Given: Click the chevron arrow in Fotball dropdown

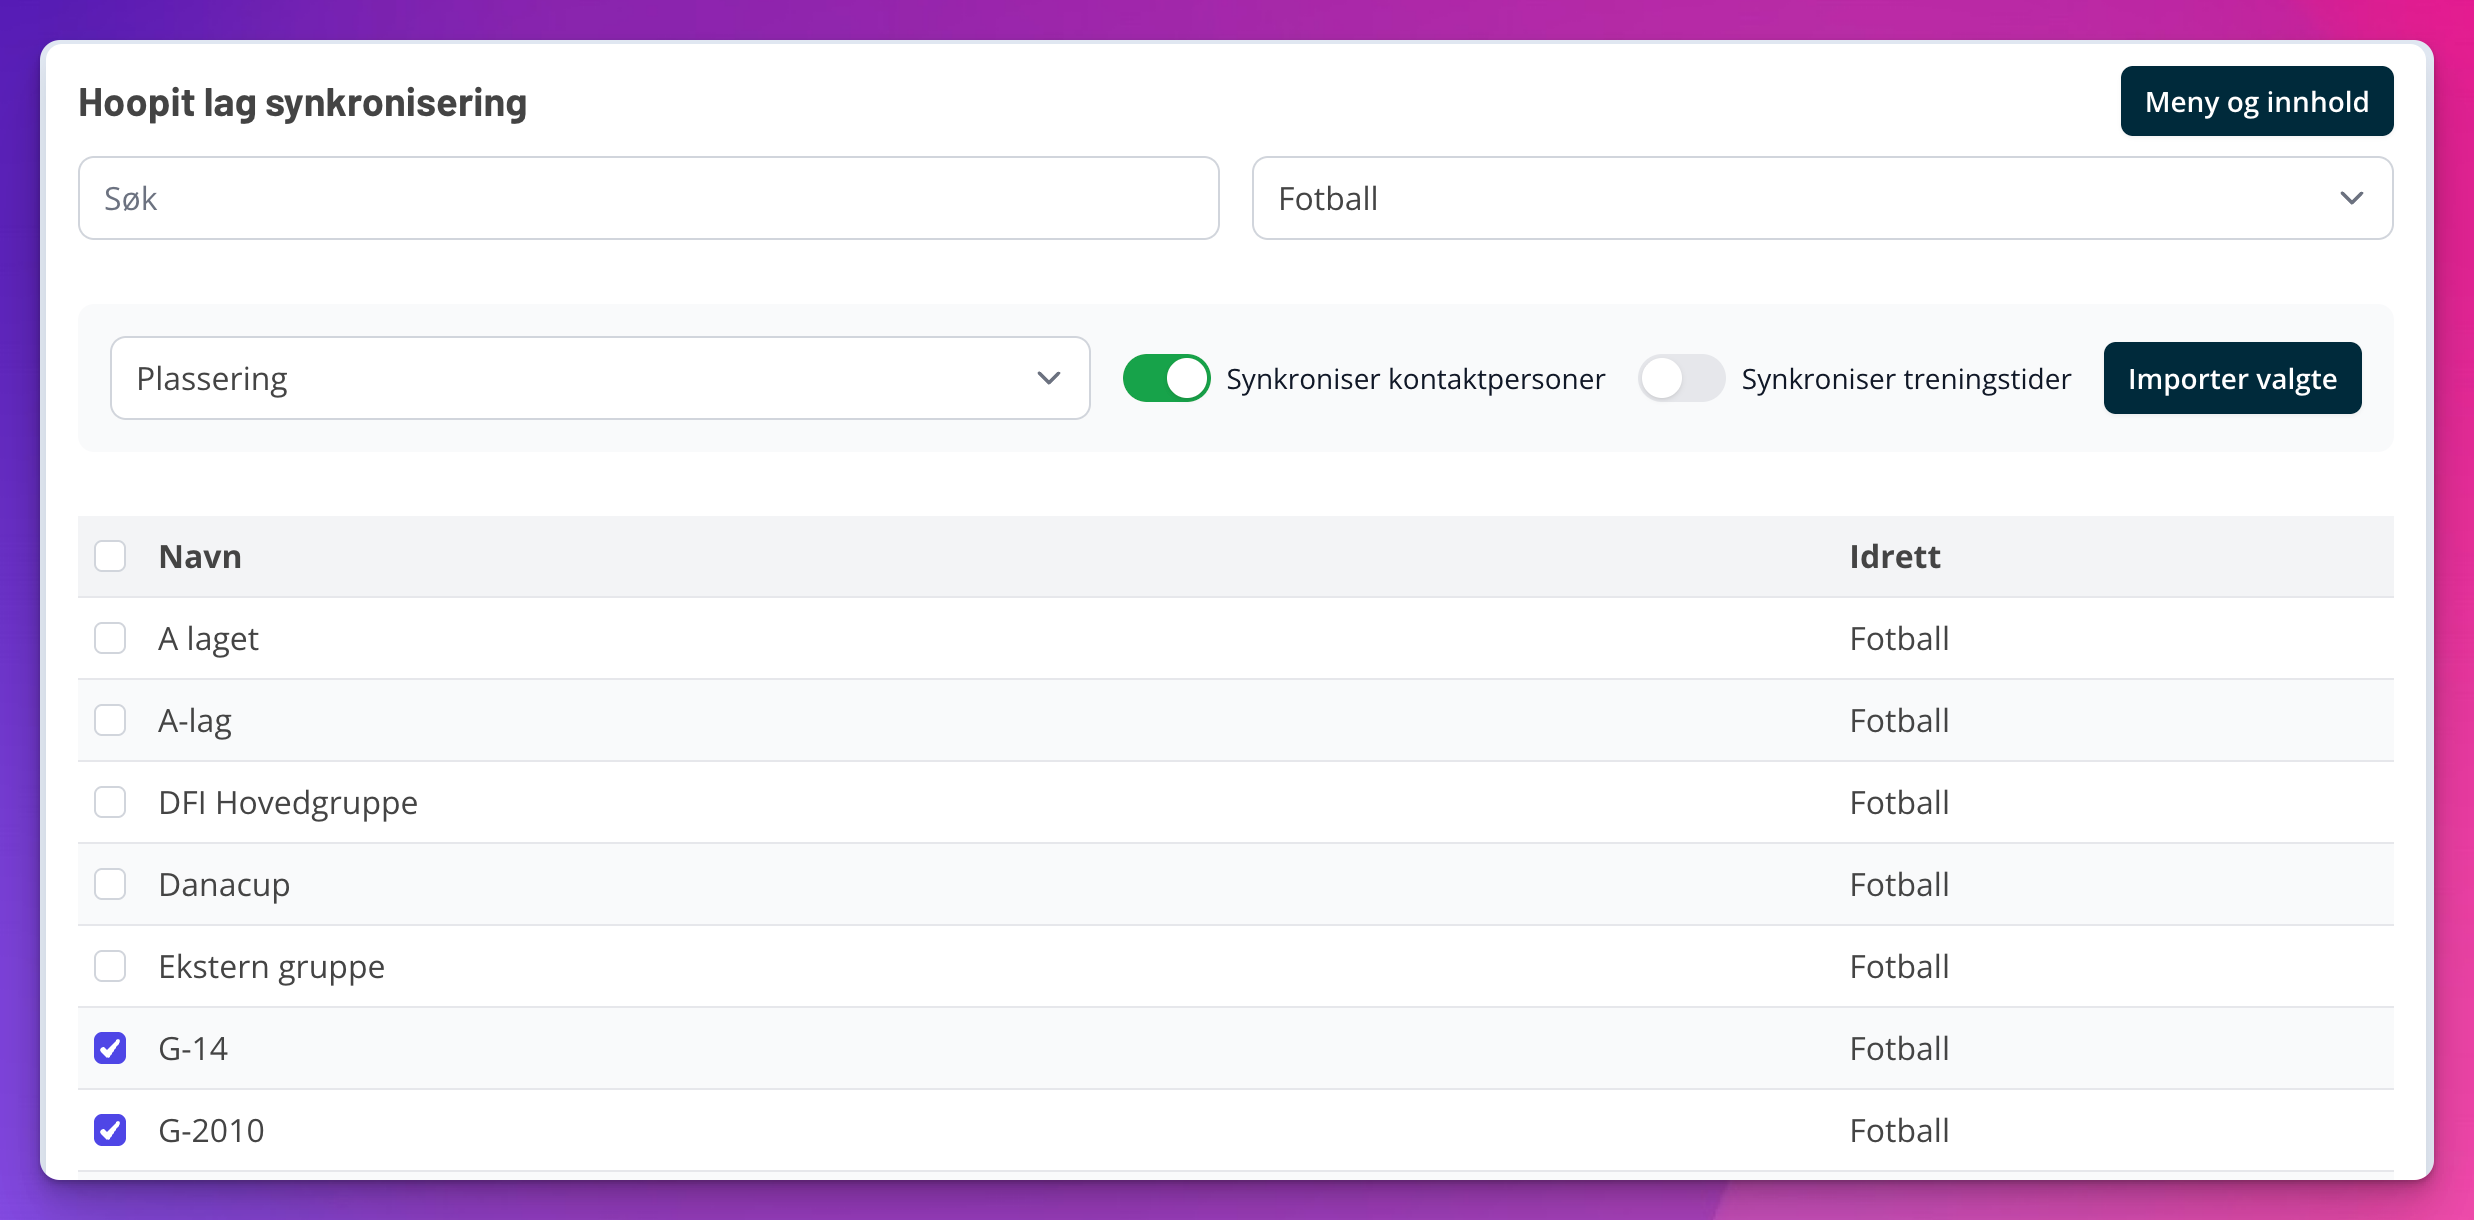Looking at the screenshot, I should (x=2351, y=198).
